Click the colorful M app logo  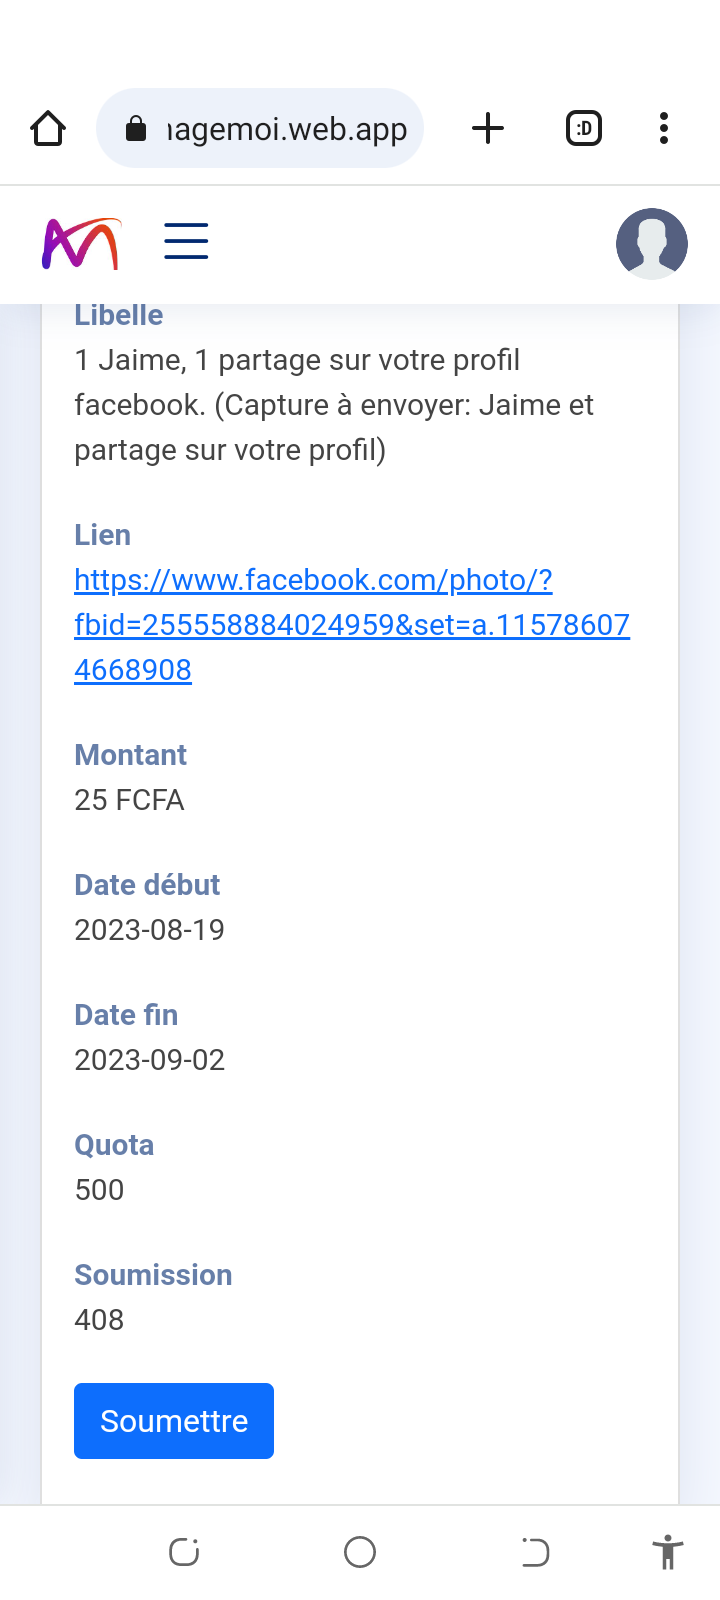[x=81, y=243]
